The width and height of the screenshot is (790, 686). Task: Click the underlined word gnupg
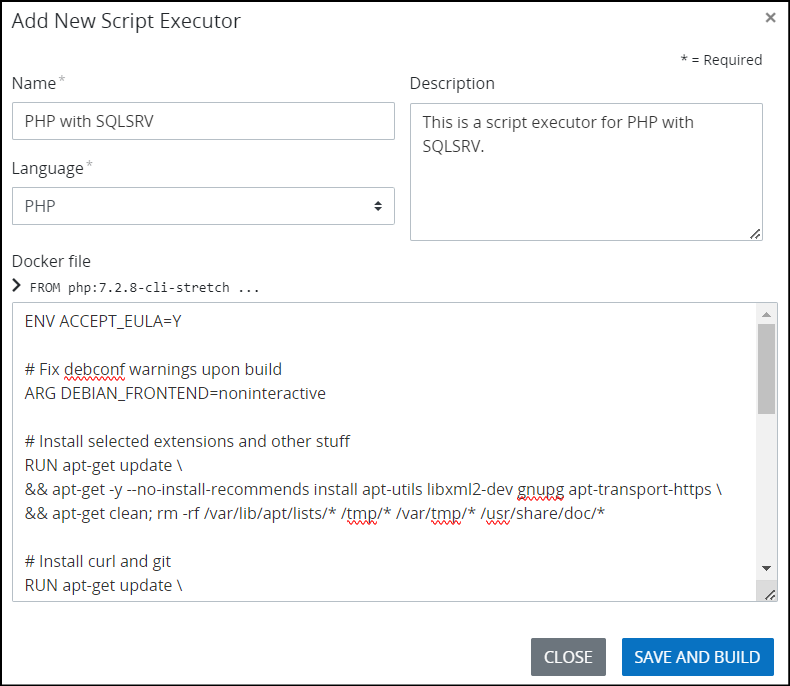pyautogui.click(x=541, y=489)
